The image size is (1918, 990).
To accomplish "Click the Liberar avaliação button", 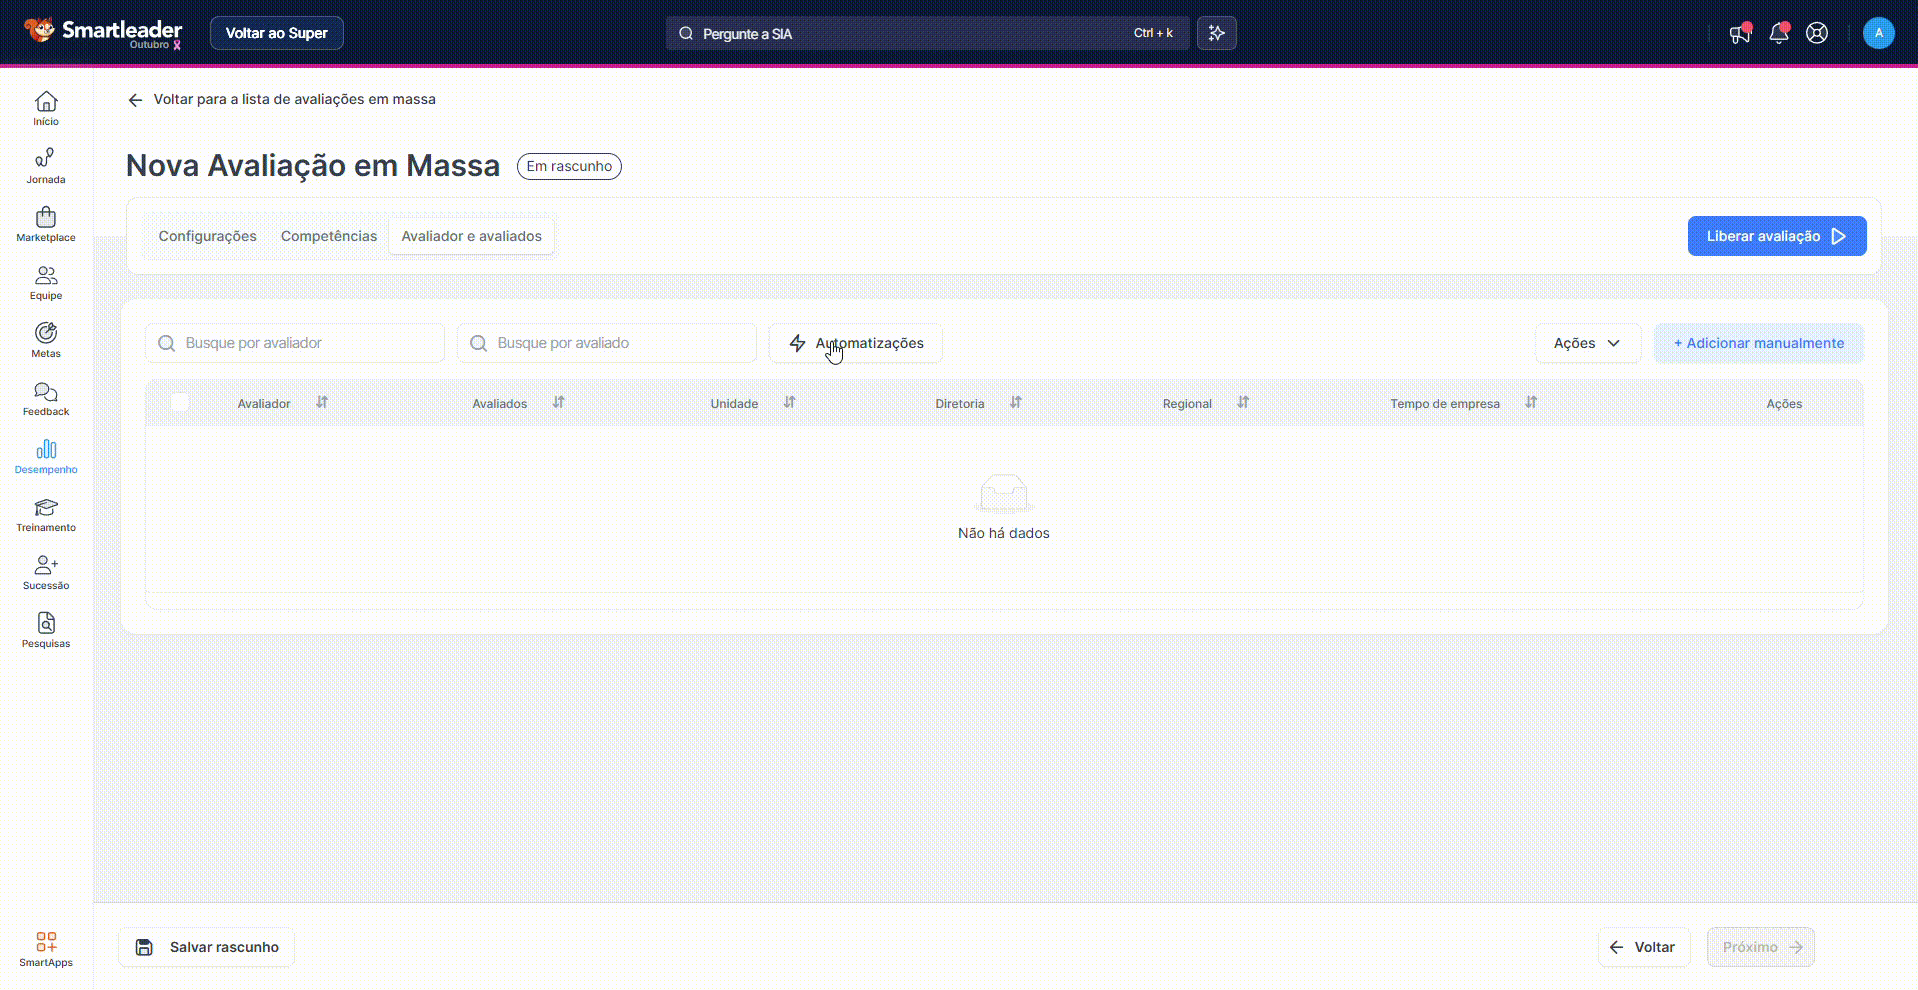I will [1776, 236].
